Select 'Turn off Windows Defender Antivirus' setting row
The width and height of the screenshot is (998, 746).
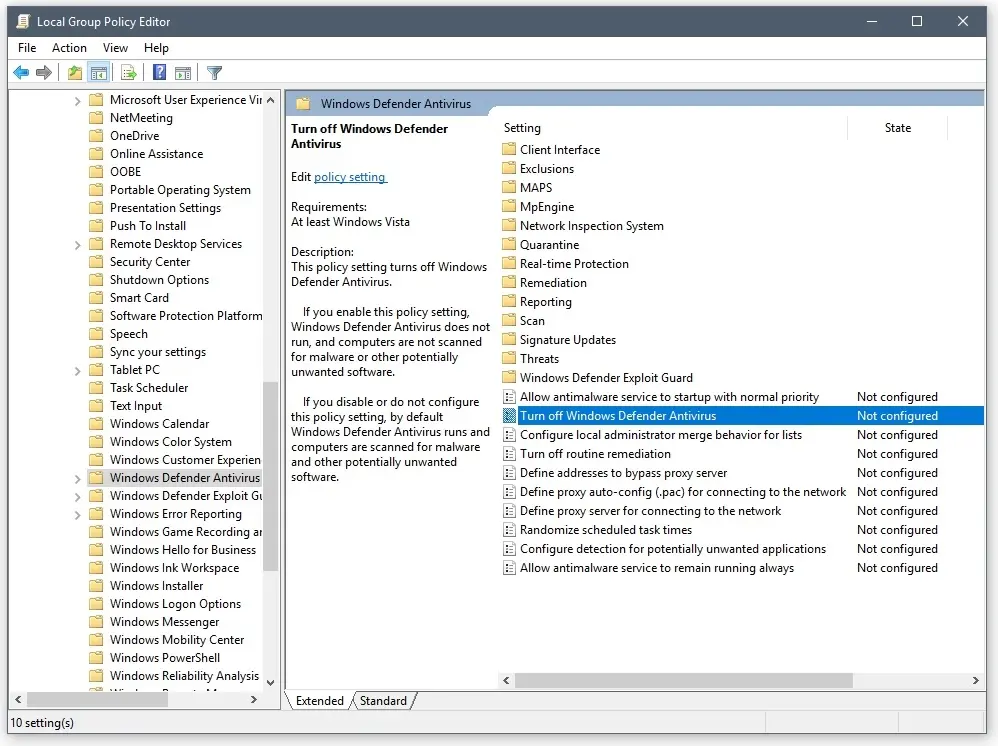click(x=742, y=416)
